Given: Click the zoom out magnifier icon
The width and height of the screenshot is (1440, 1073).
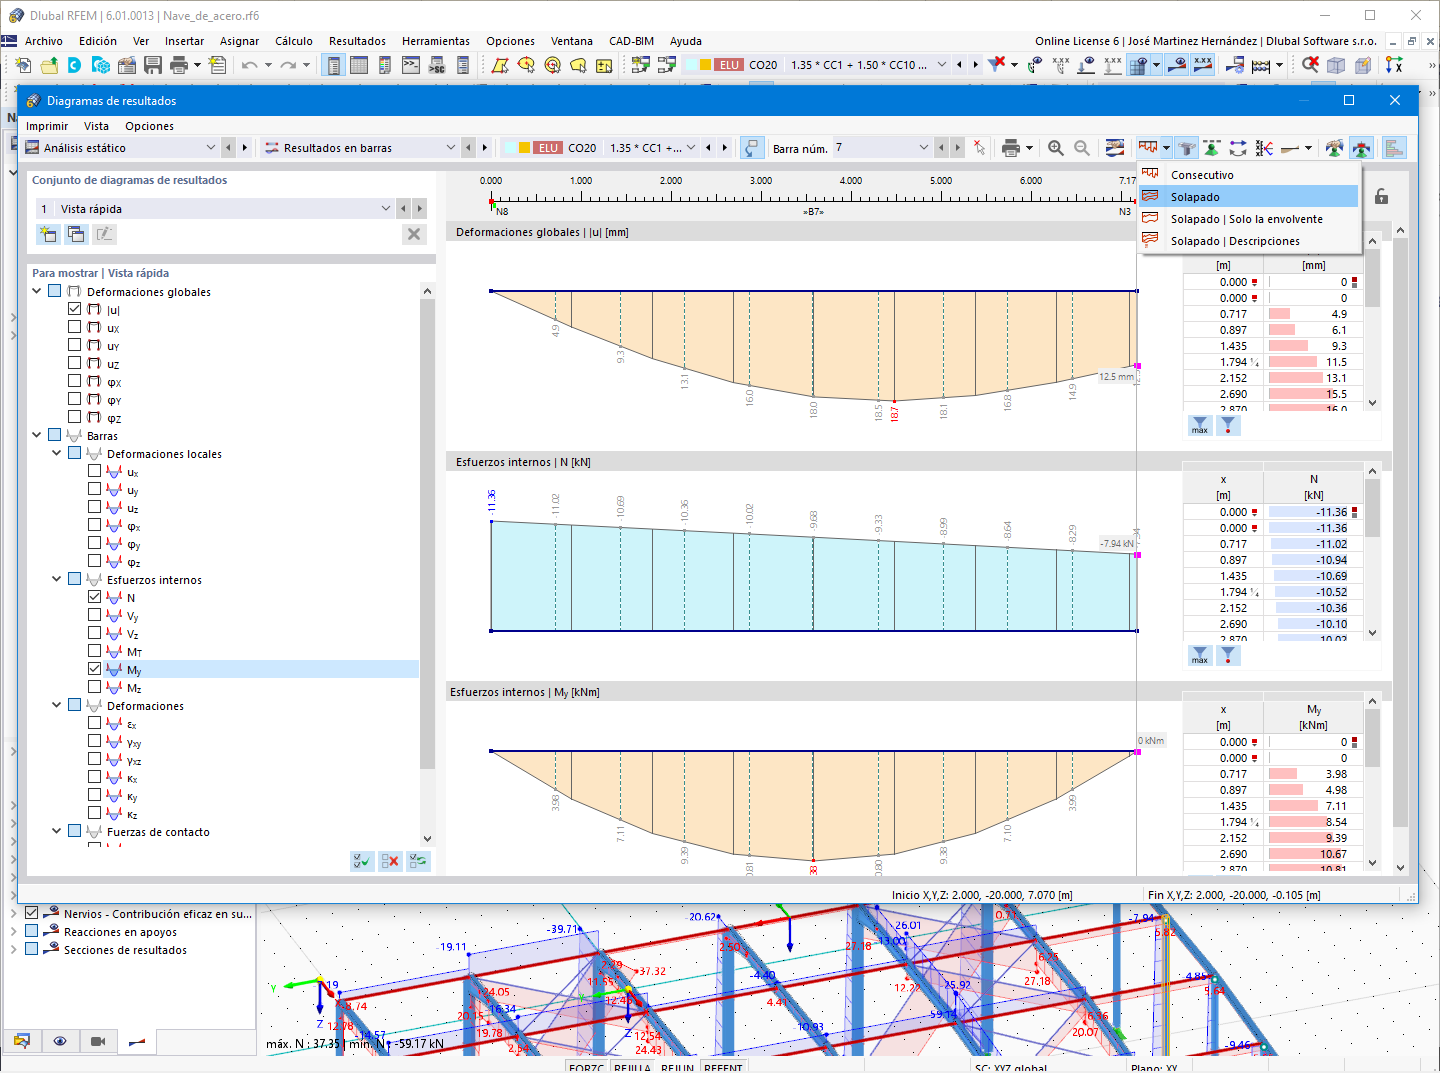Looking at the screenshot, I should (1081, 148).
